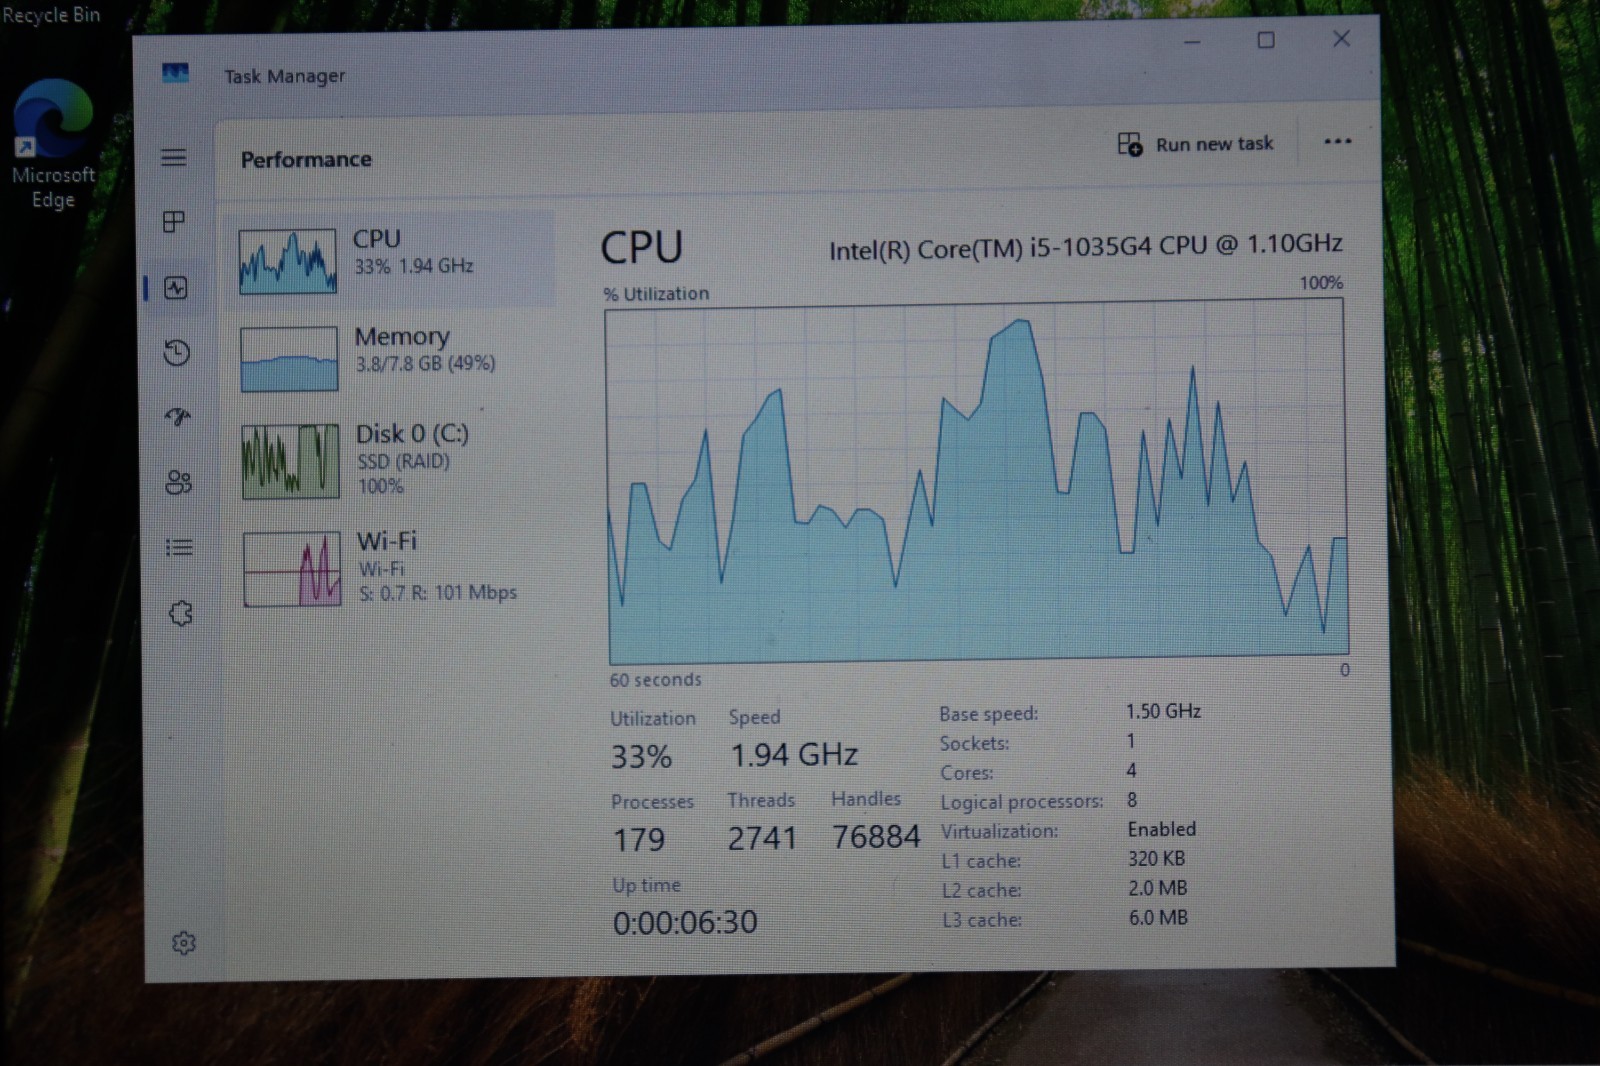Click the Logical processors label
The height and width of the screenshot is (1066, 1600).
pyautogui.click(x=1021, y=802)
